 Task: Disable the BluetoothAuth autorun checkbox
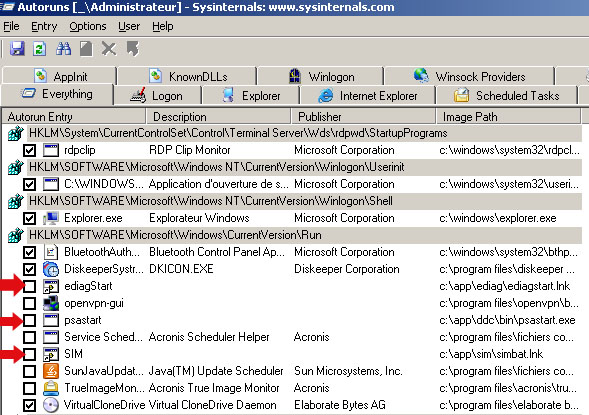coord(29,252)
